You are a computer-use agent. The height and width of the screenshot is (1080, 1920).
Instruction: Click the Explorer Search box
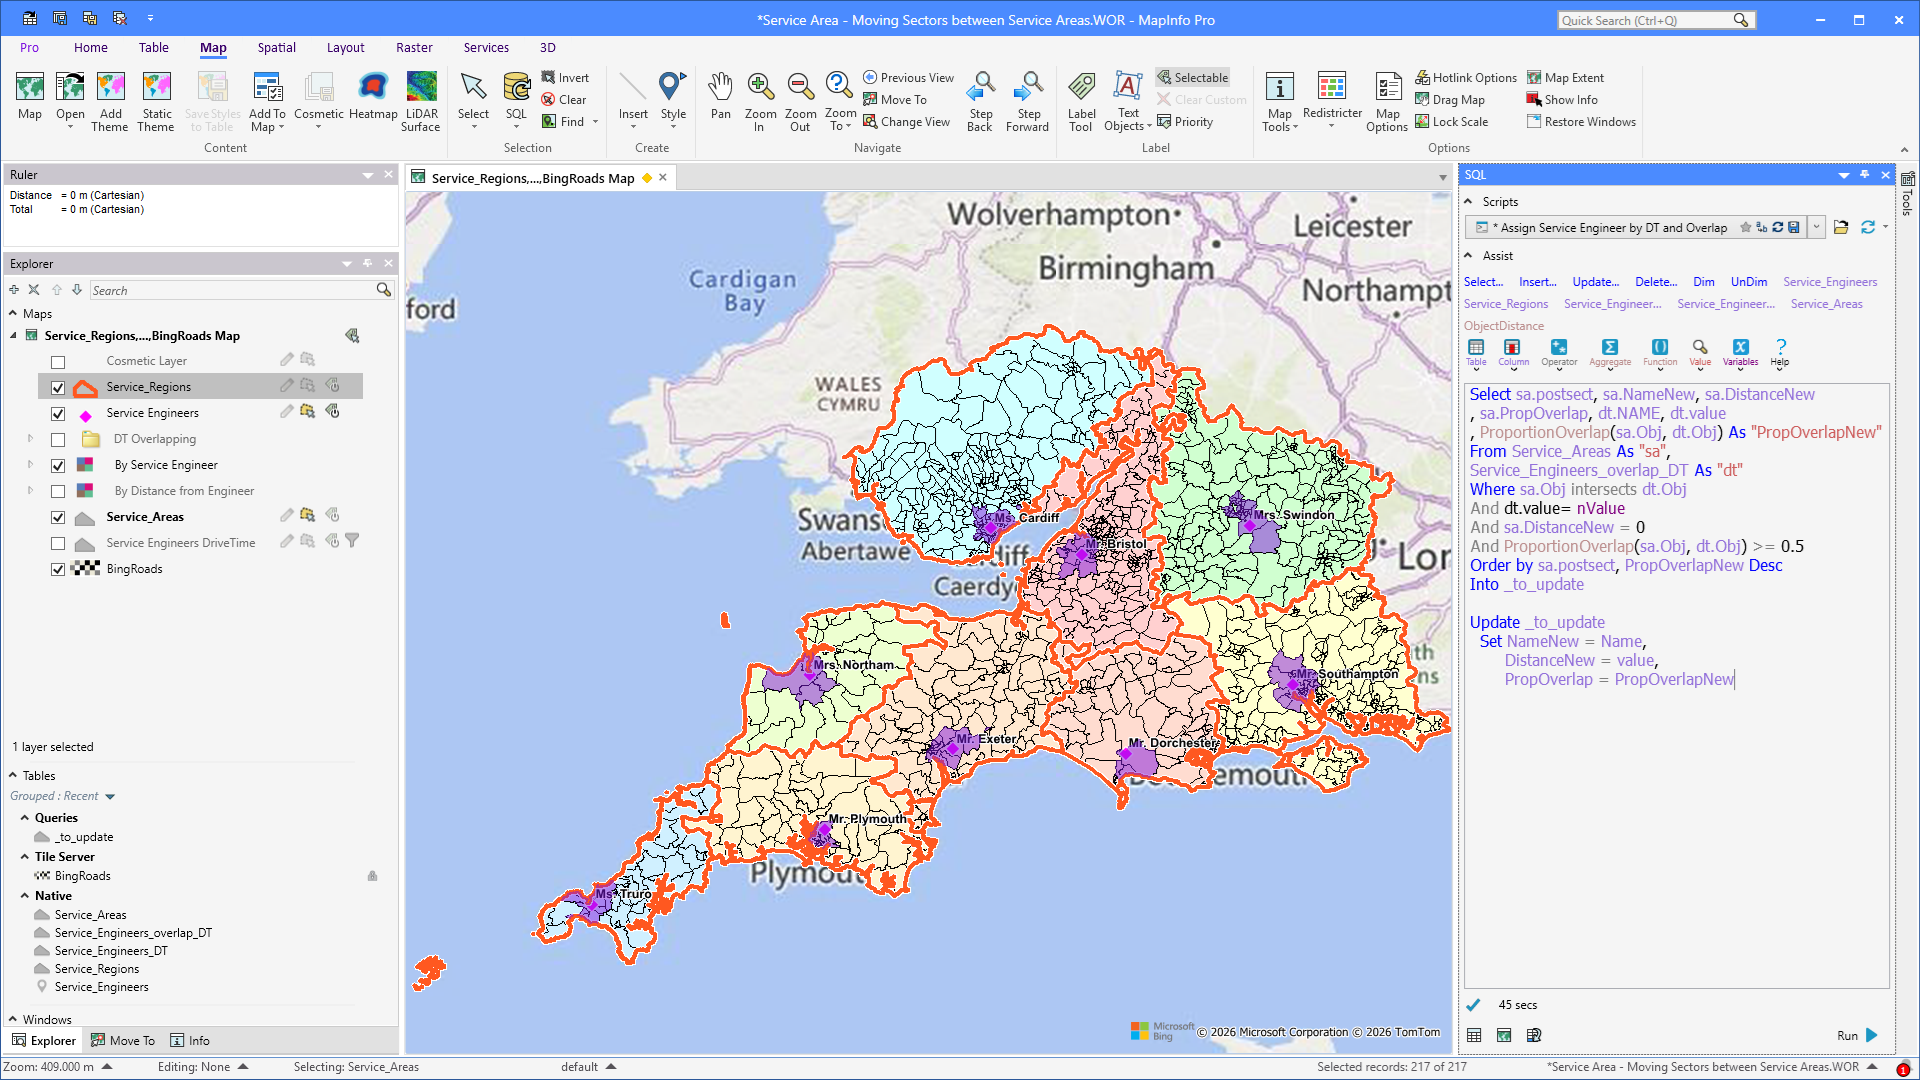point(232,290)
